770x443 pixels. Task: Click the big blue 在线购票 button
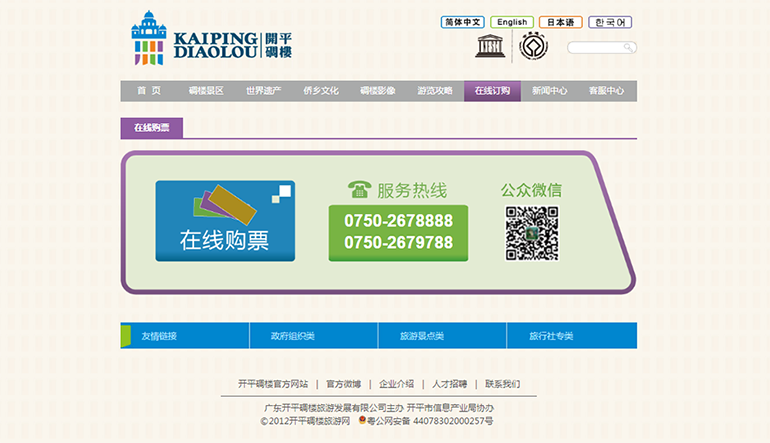pyautogui.click(x=225, y=221)
